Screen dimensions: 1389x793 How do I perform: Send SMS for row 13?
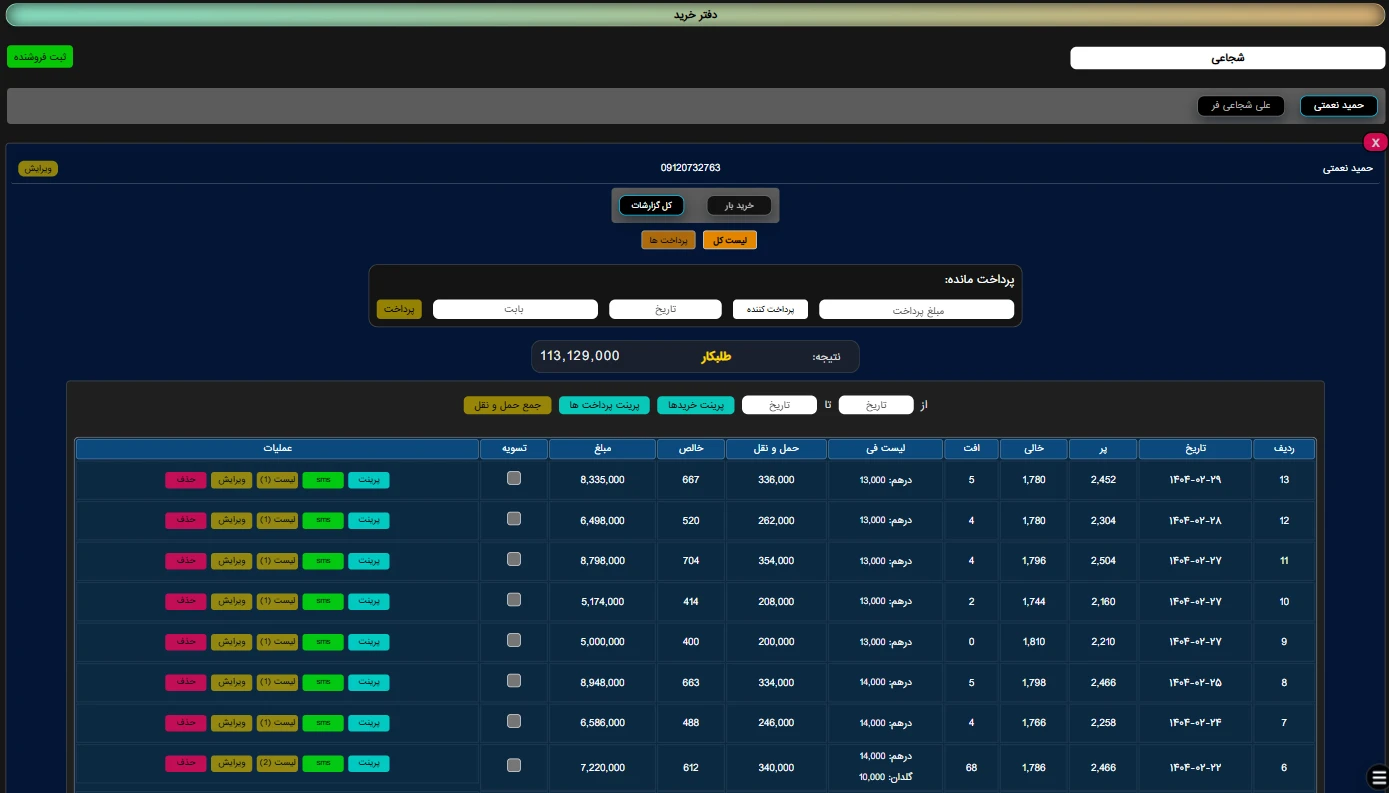[323, 480]
